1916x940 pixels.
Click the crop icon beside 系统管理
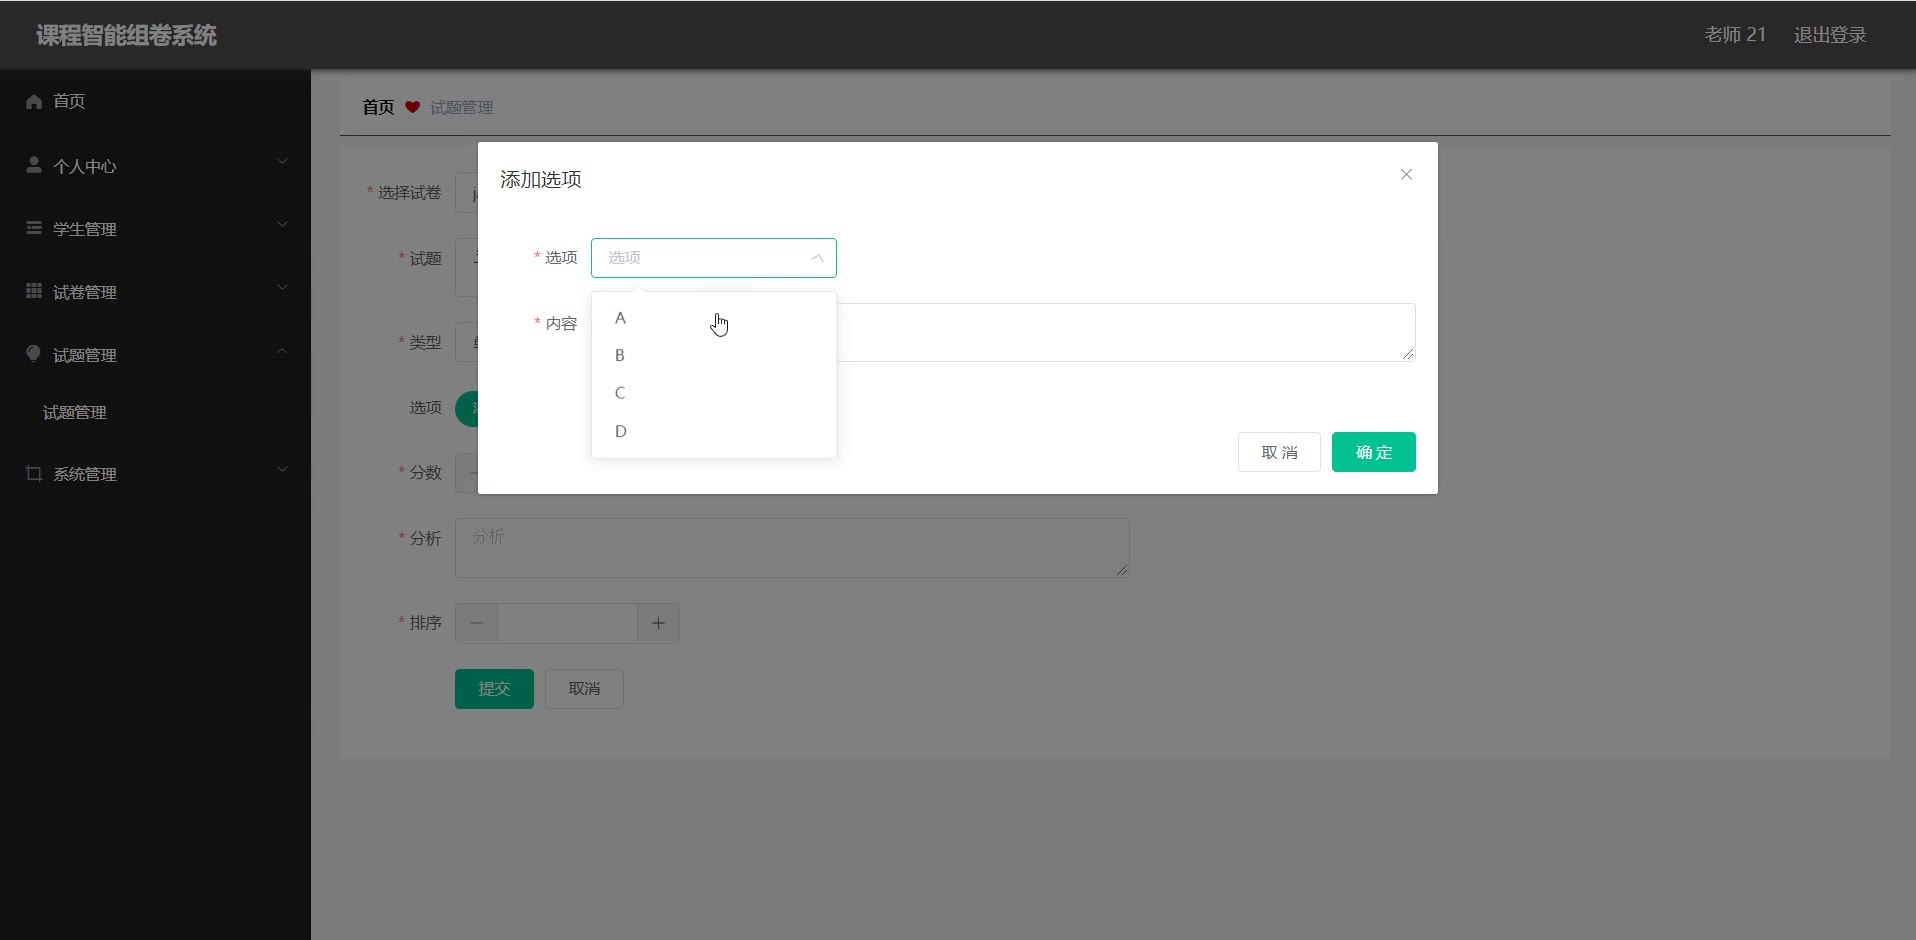click(34, 473)
